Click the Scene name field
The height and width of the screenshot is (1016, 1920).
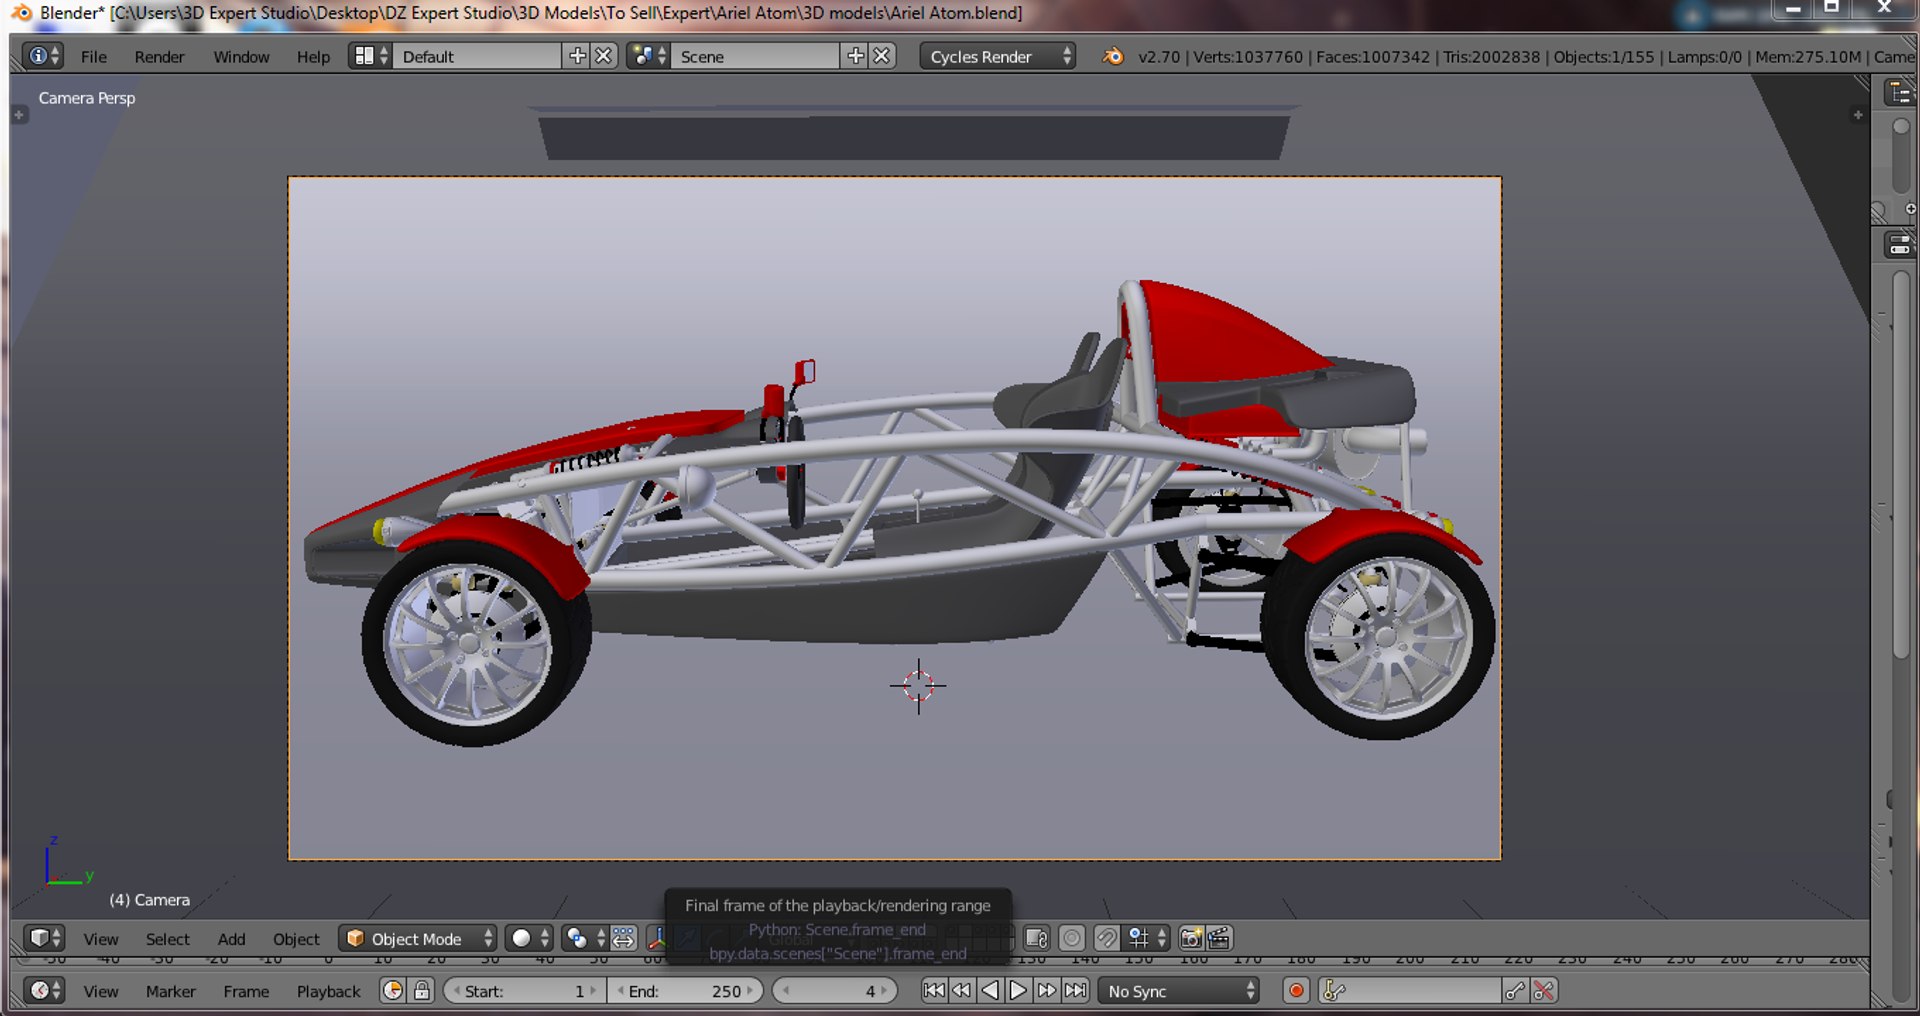[756, 56]
